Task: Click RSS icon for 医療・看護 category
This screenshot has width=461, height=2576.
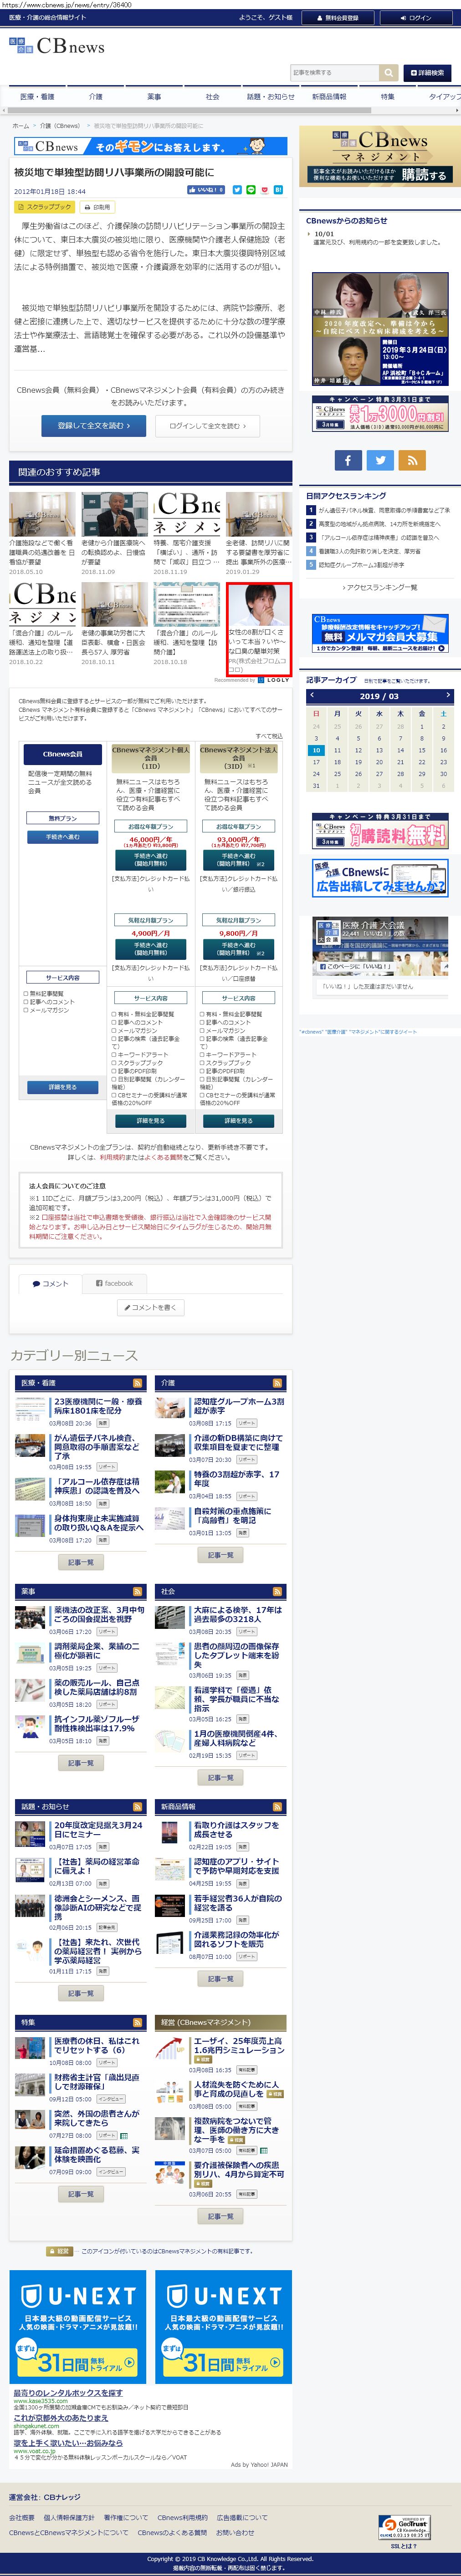Action: 137,1383
